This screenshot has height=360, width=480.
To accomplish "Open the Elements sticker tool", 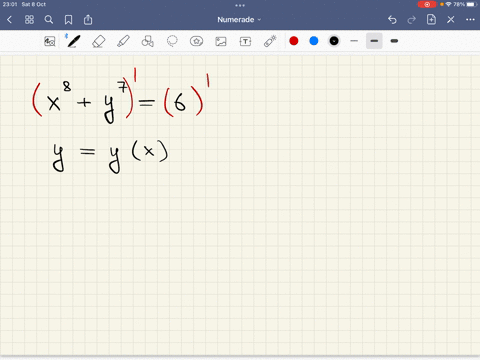I will (x=196, y=41).
